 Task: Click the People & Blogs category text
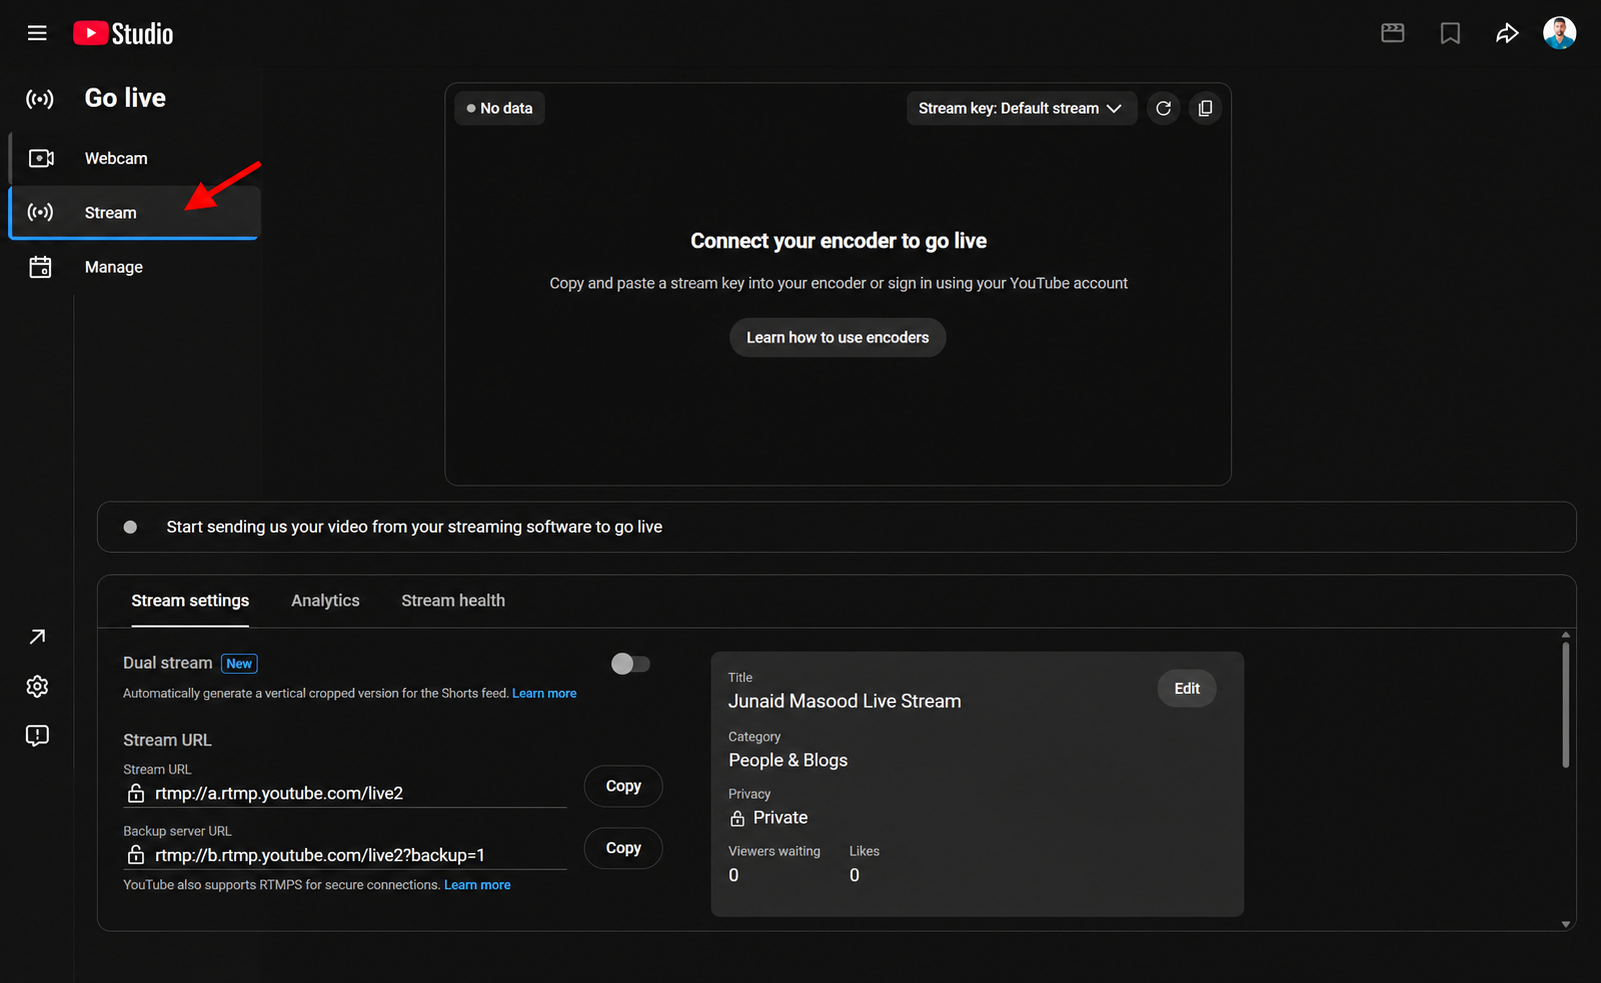coord(788,760)
